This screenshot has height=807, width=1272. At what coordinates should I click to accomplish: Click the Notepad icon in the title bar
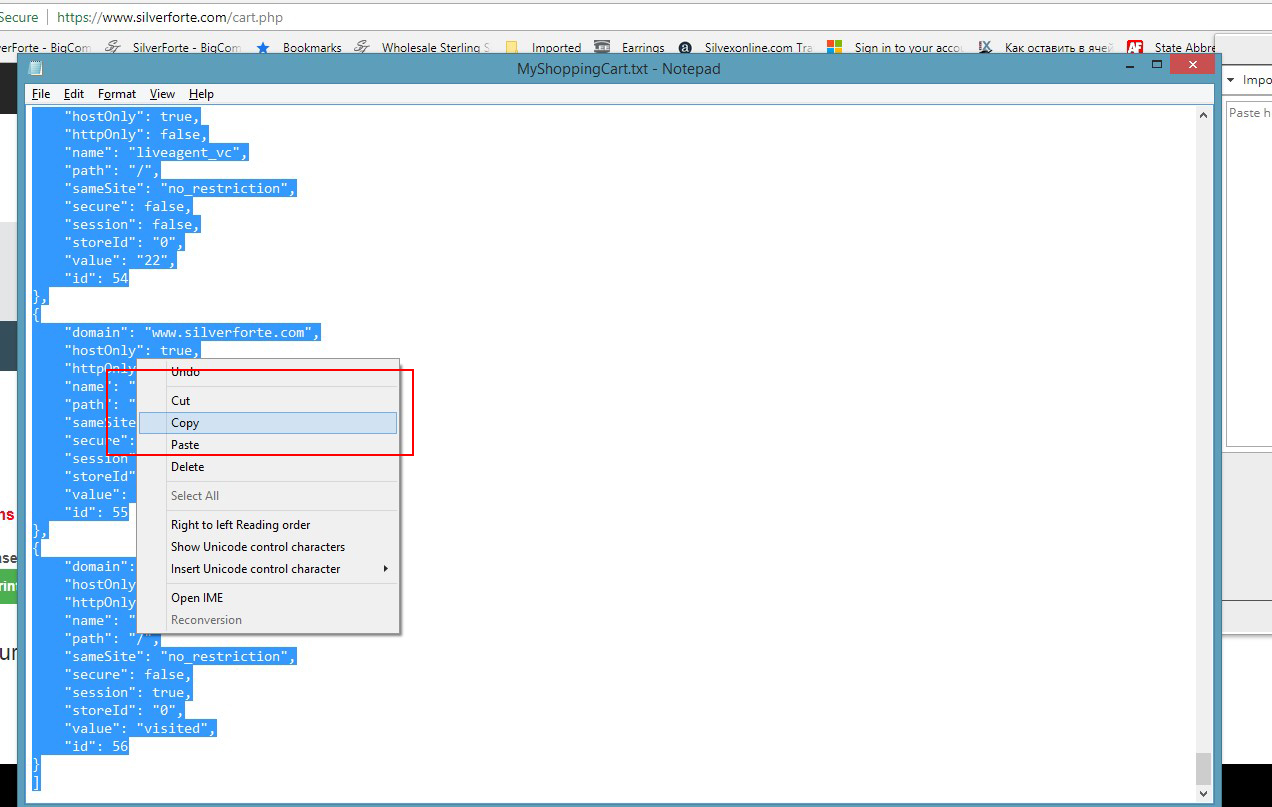(36, 68)
